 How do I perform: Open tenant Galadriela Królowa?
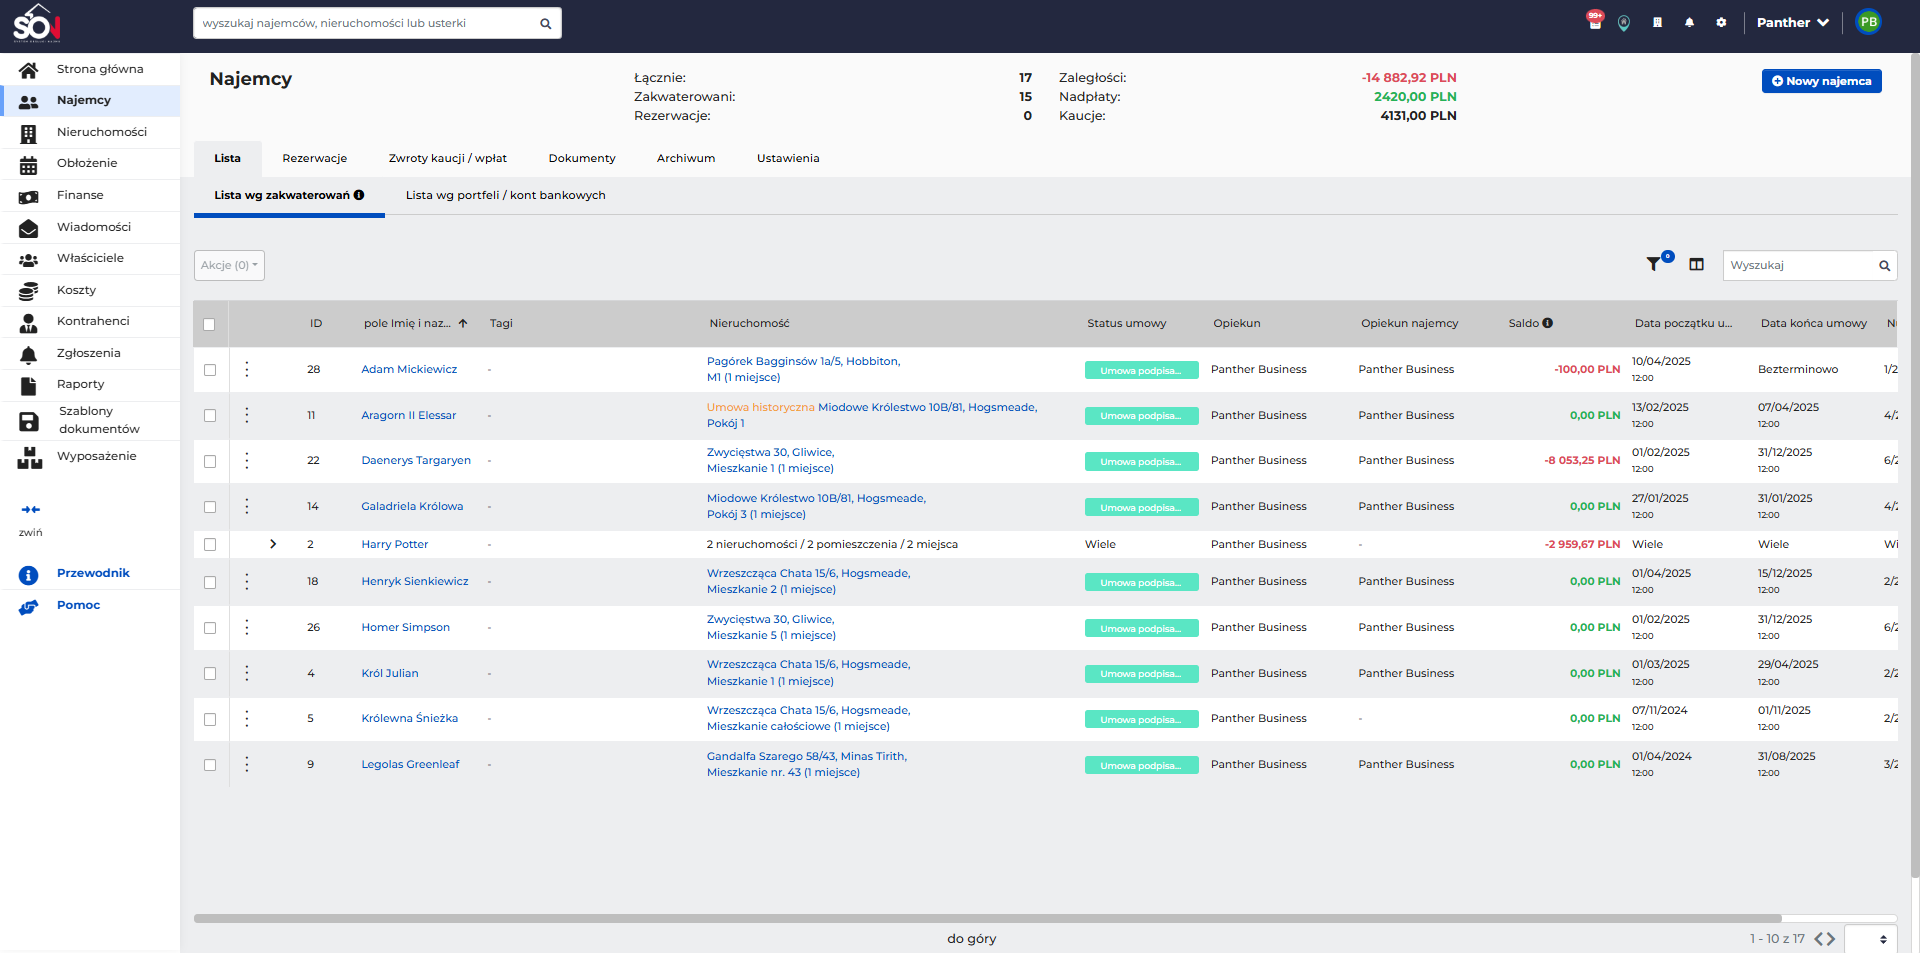pyautogui.click(x=412, y=506)
